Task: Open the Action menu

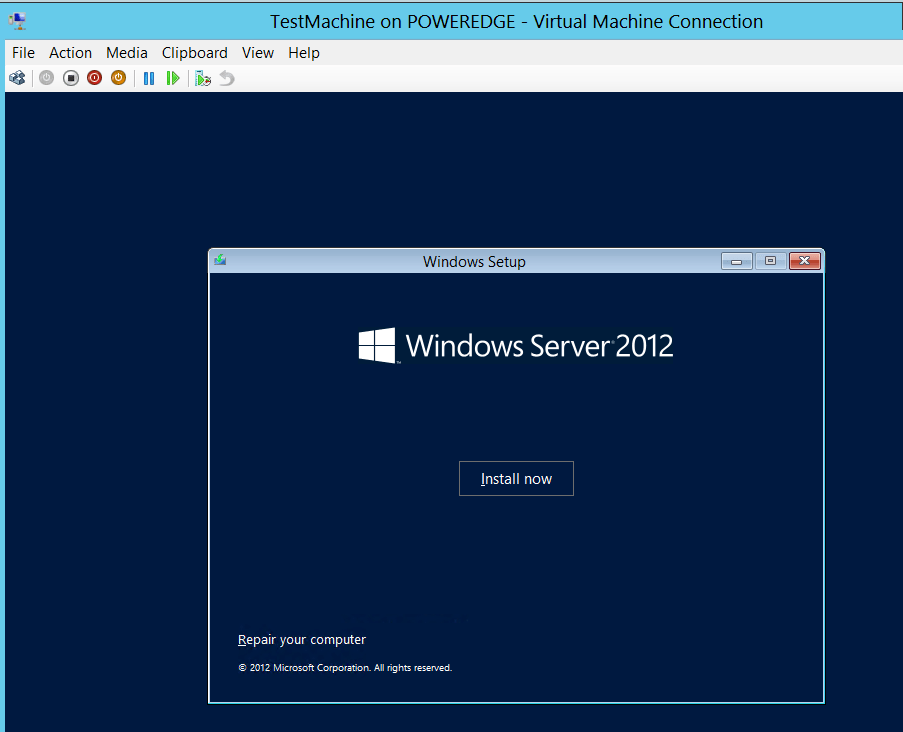Action: click(x=70, y=53)
